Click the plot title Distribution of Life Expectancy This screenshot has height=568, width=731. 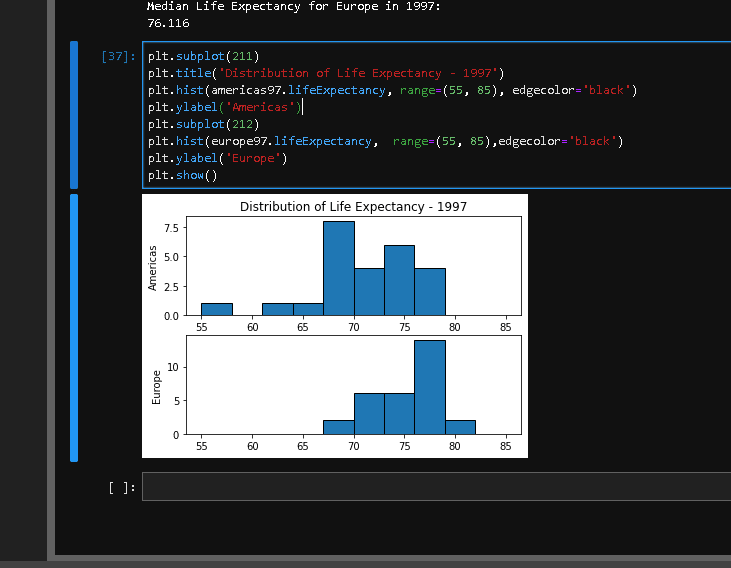(353, 207)
